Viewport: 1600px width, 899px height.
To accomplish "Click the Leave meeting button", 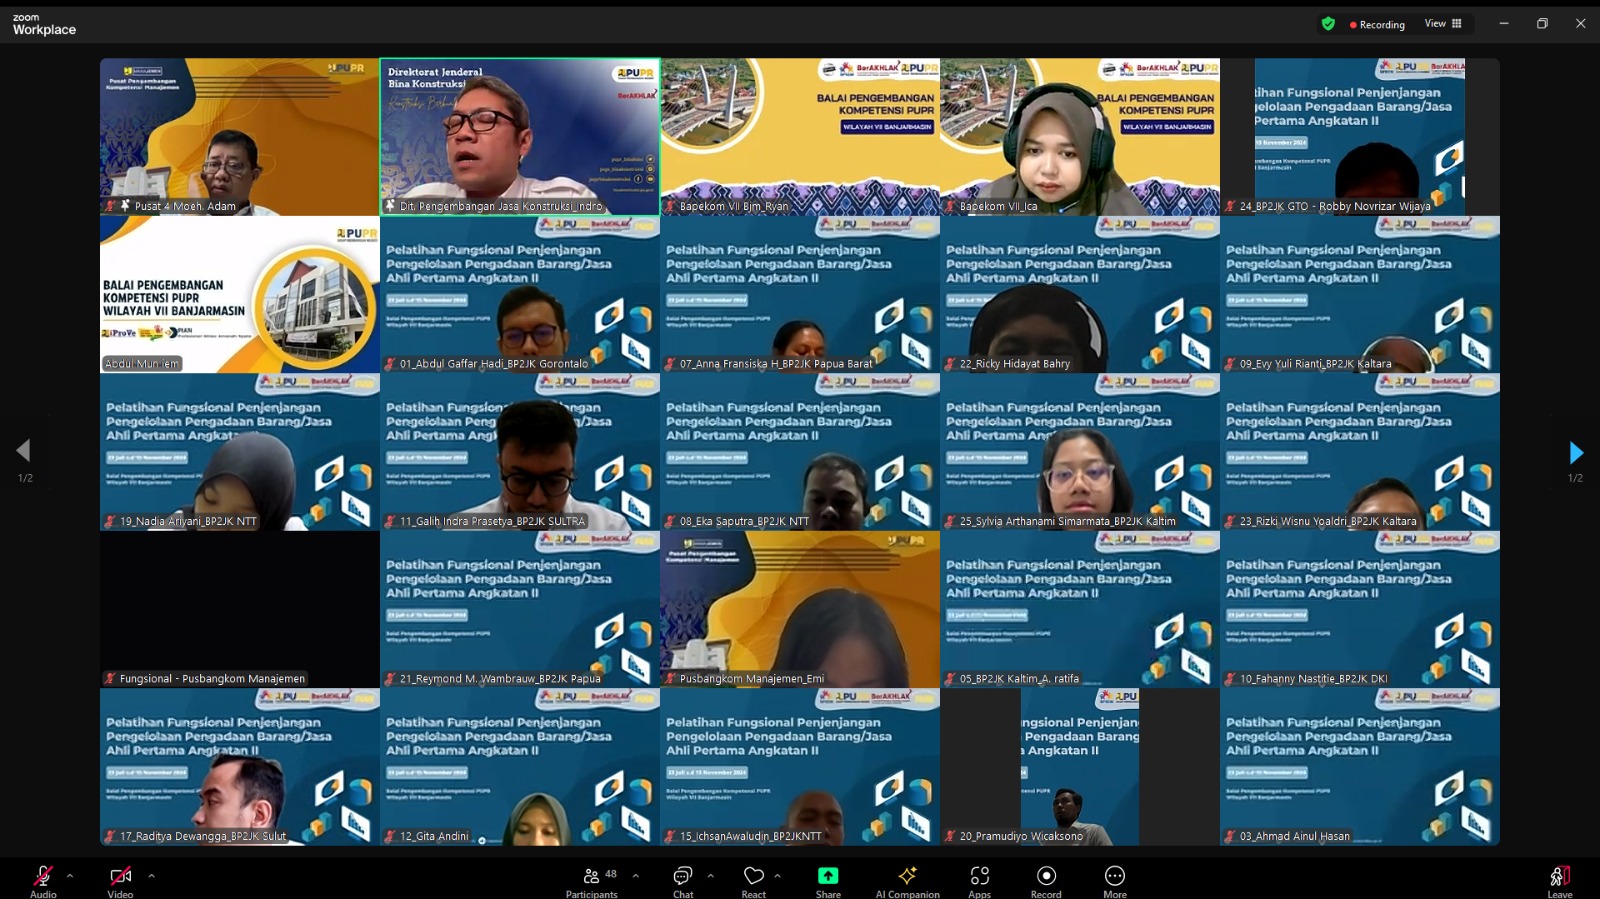I will (1560, 881).
